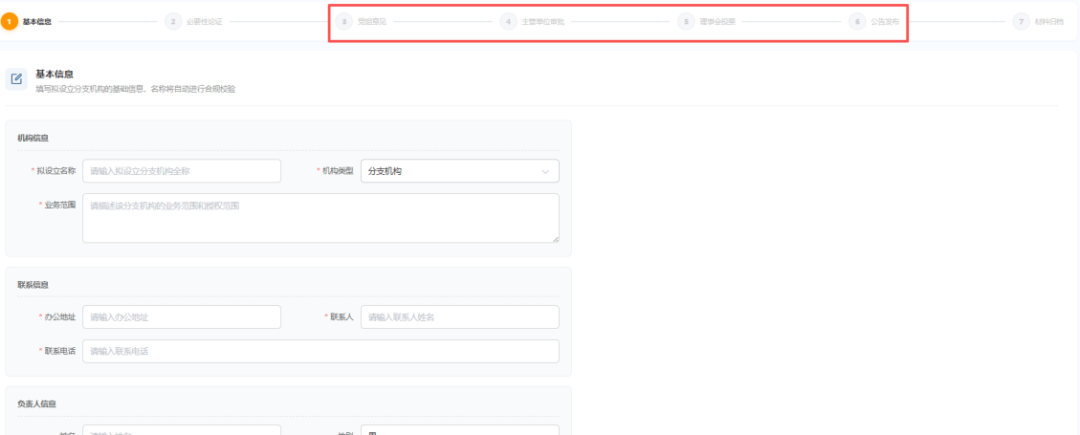The width and height of the screenshot is (1080, 435).
Task: Focus the 办公地址 input field
Action: [x=182, y=317]
